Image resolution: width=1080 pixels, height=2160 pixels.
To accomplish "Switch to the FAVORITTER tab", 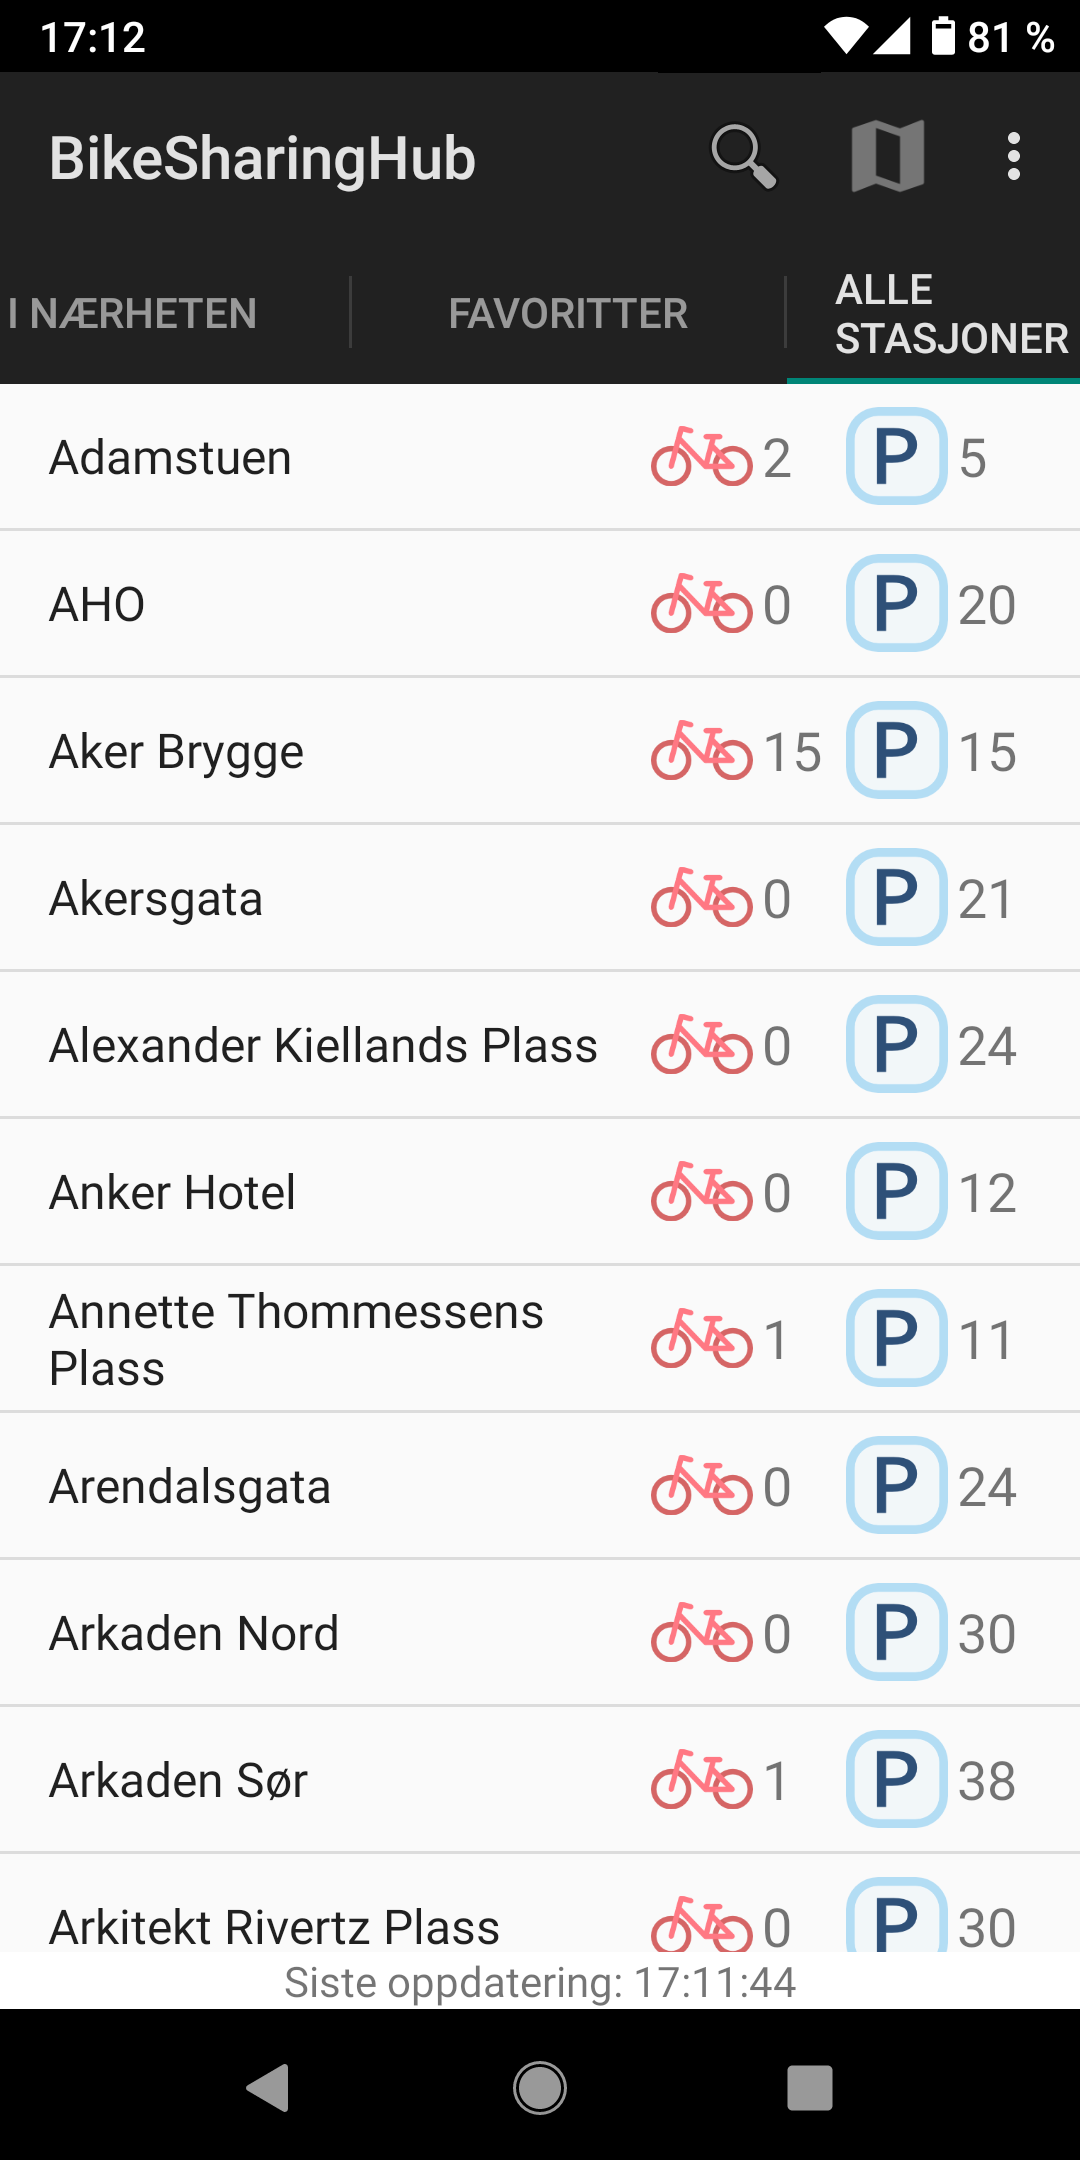I will (568, 314).
